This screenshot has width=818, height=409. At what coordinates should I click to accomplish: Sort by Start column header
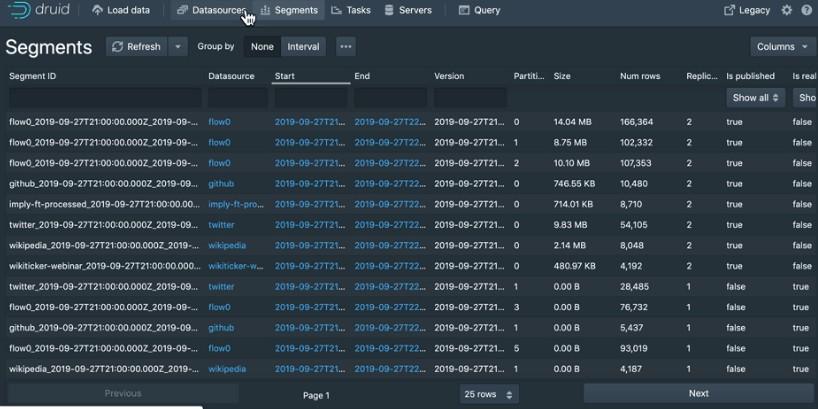coord(285,76)
